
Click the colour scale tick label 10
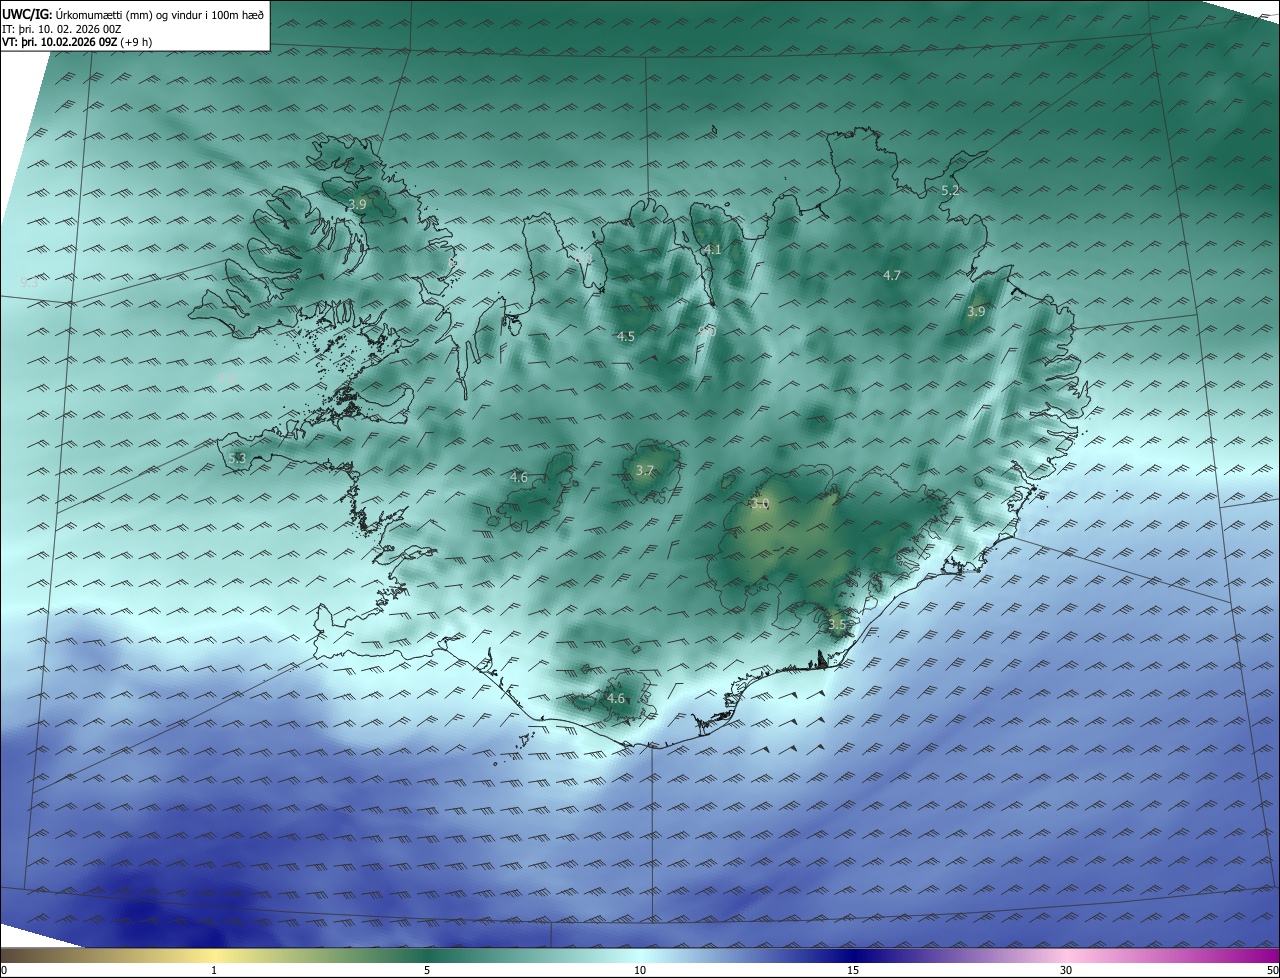(x=640, y=970)
